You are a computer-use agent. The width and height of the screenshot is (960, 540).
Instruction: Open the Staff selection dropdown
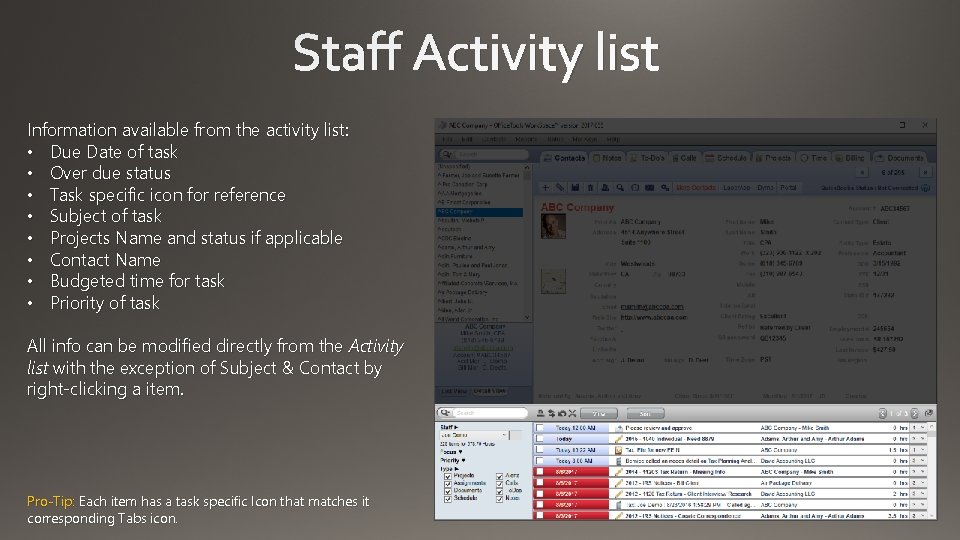pyautogui.click(x=474, y=435)
